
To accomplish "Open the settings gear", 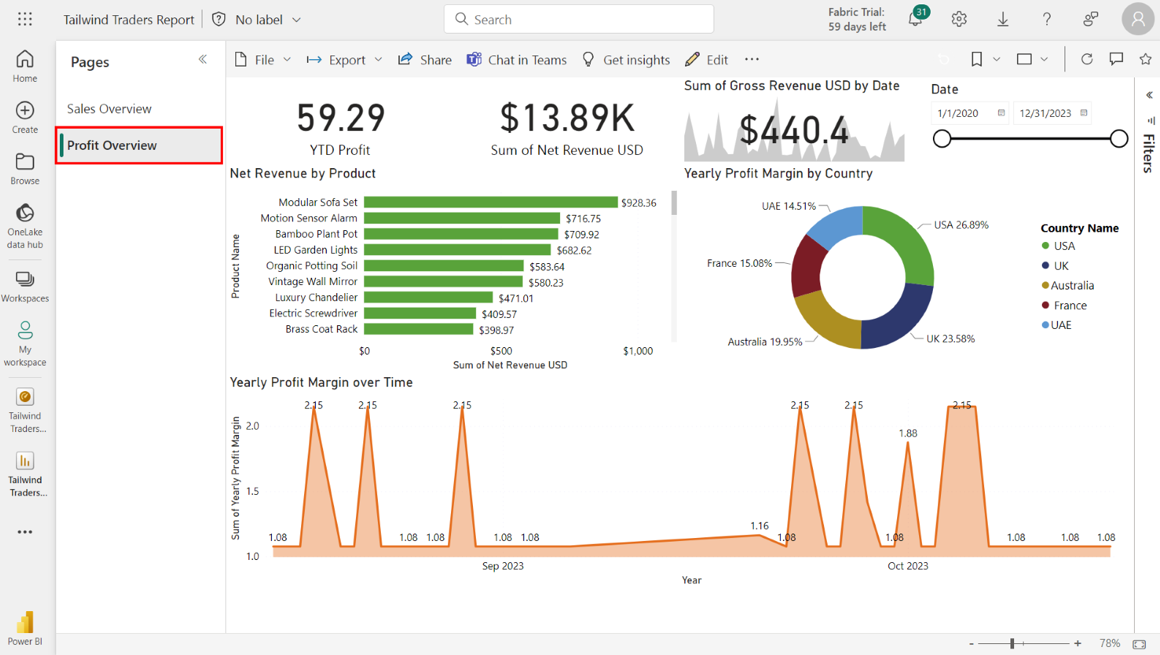I will [x=959, y=19].
